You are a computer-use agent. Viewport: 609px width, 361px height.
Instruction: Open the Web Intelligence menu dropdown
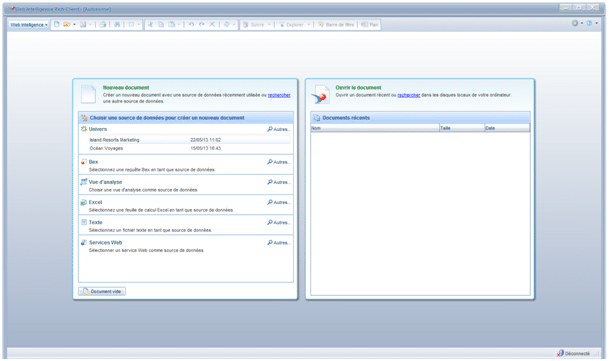click(x=29, y=25)
